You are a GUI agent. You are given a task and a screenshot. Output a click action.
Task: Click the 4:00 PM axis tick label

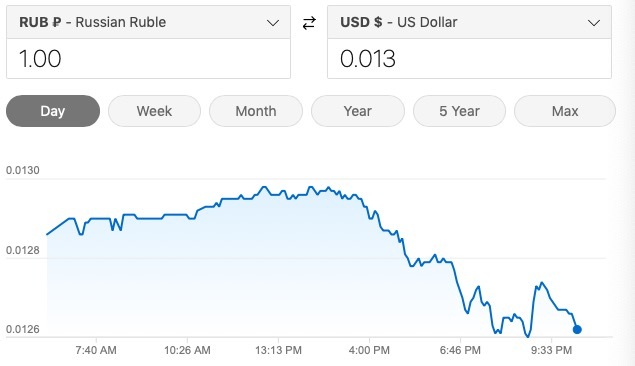coord(369,350)
